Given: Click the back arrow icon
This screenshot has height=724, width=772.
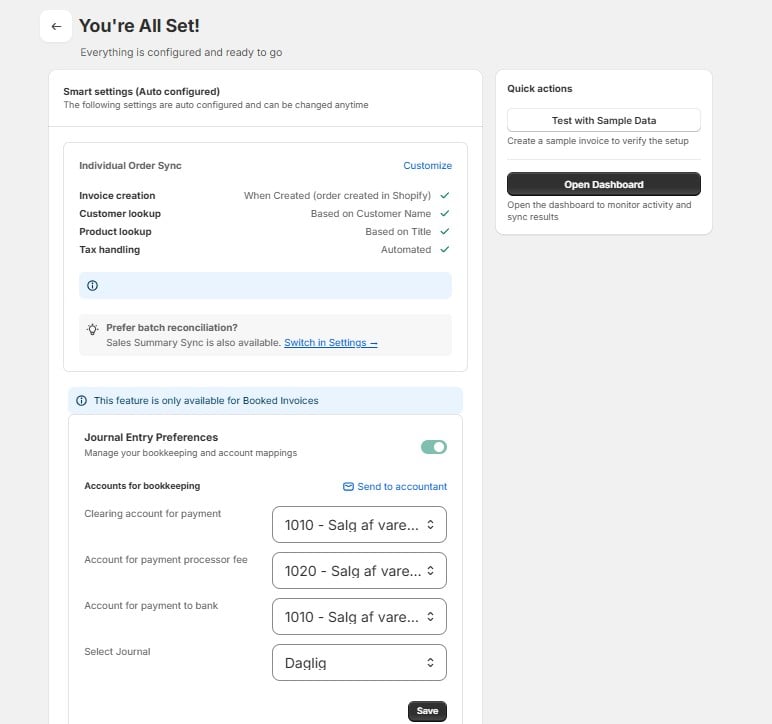Looking at the screenshot, I should 56,26.
